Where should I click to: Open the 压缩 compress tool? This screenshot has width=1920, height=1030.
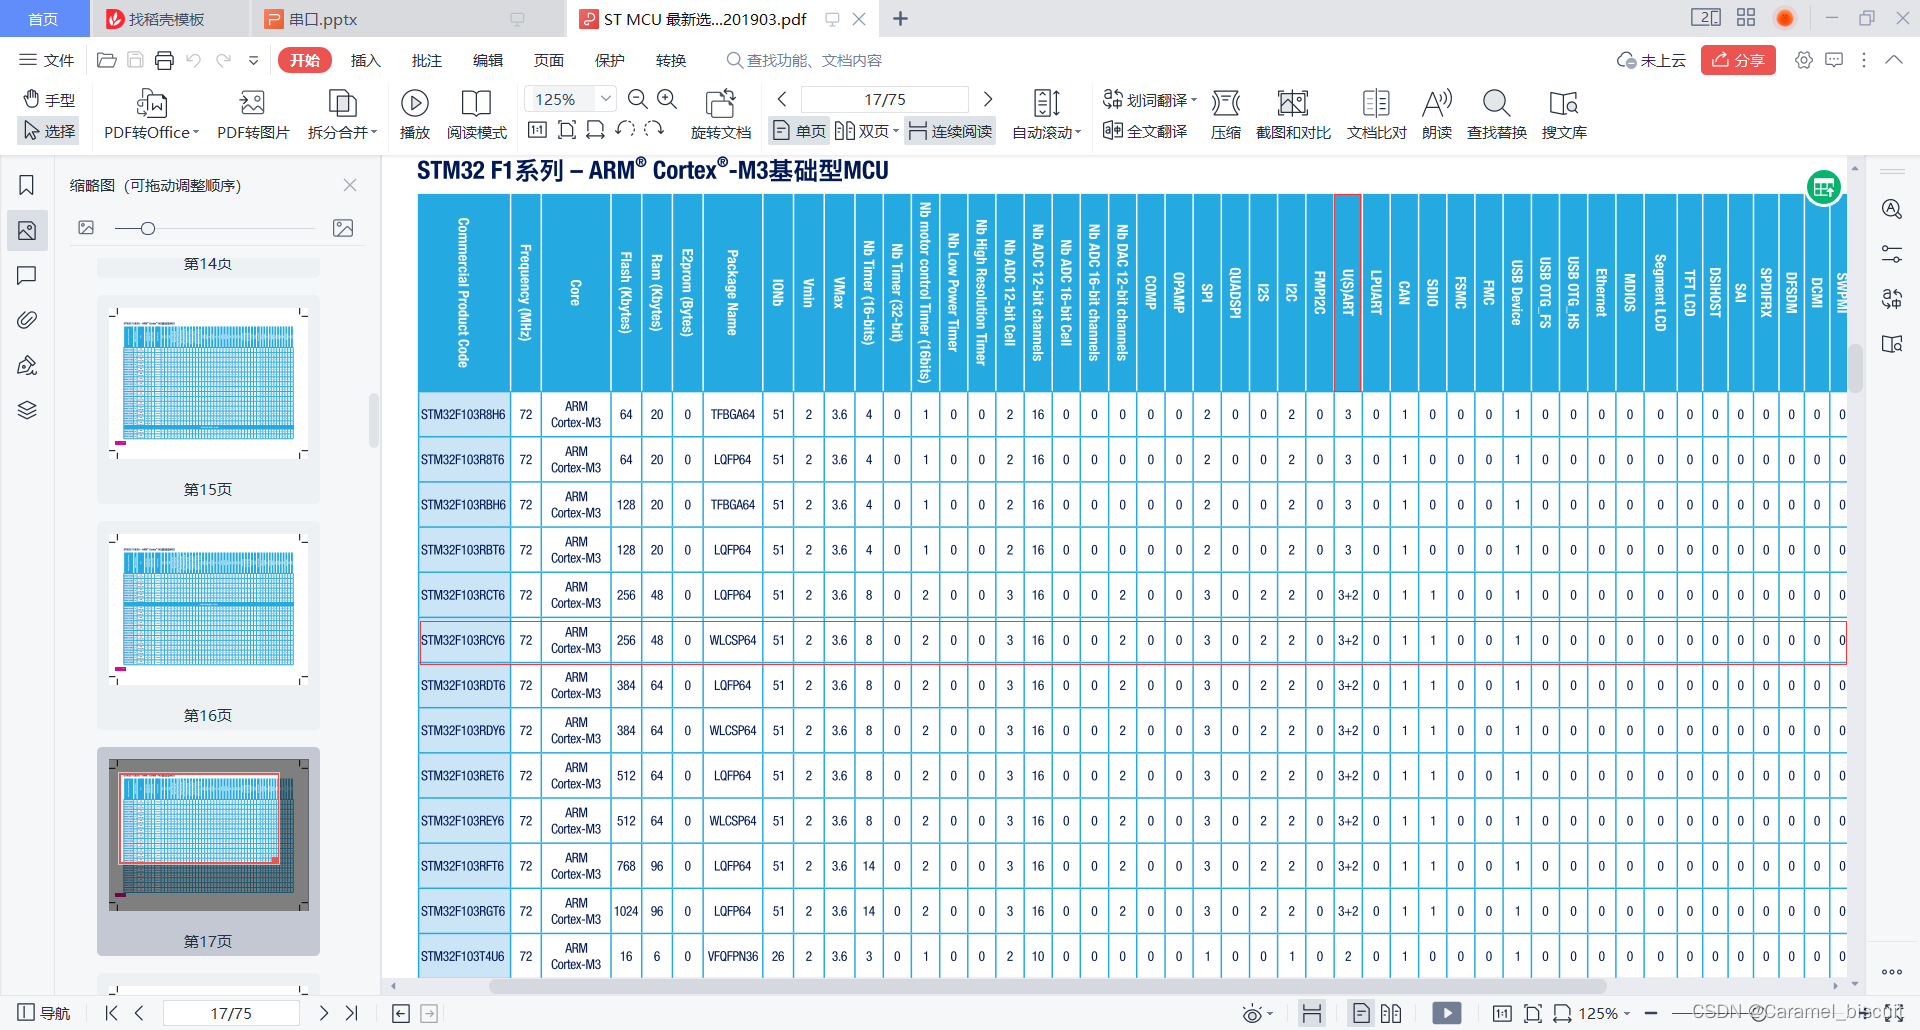pos(1226,114)
